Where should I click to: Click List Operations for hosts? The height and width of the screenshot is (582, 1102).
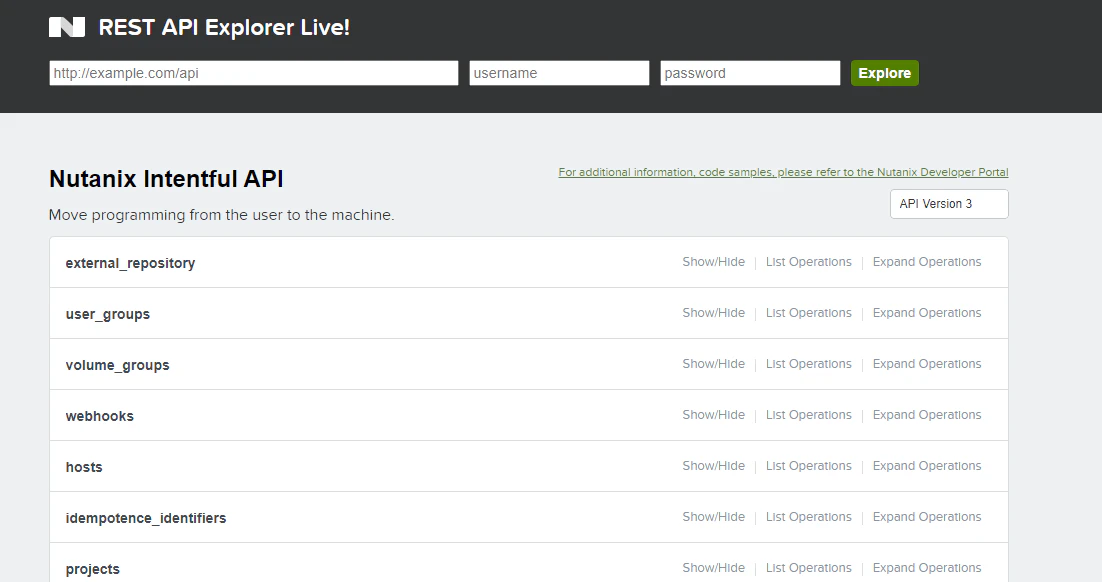[x=808, y=465]
